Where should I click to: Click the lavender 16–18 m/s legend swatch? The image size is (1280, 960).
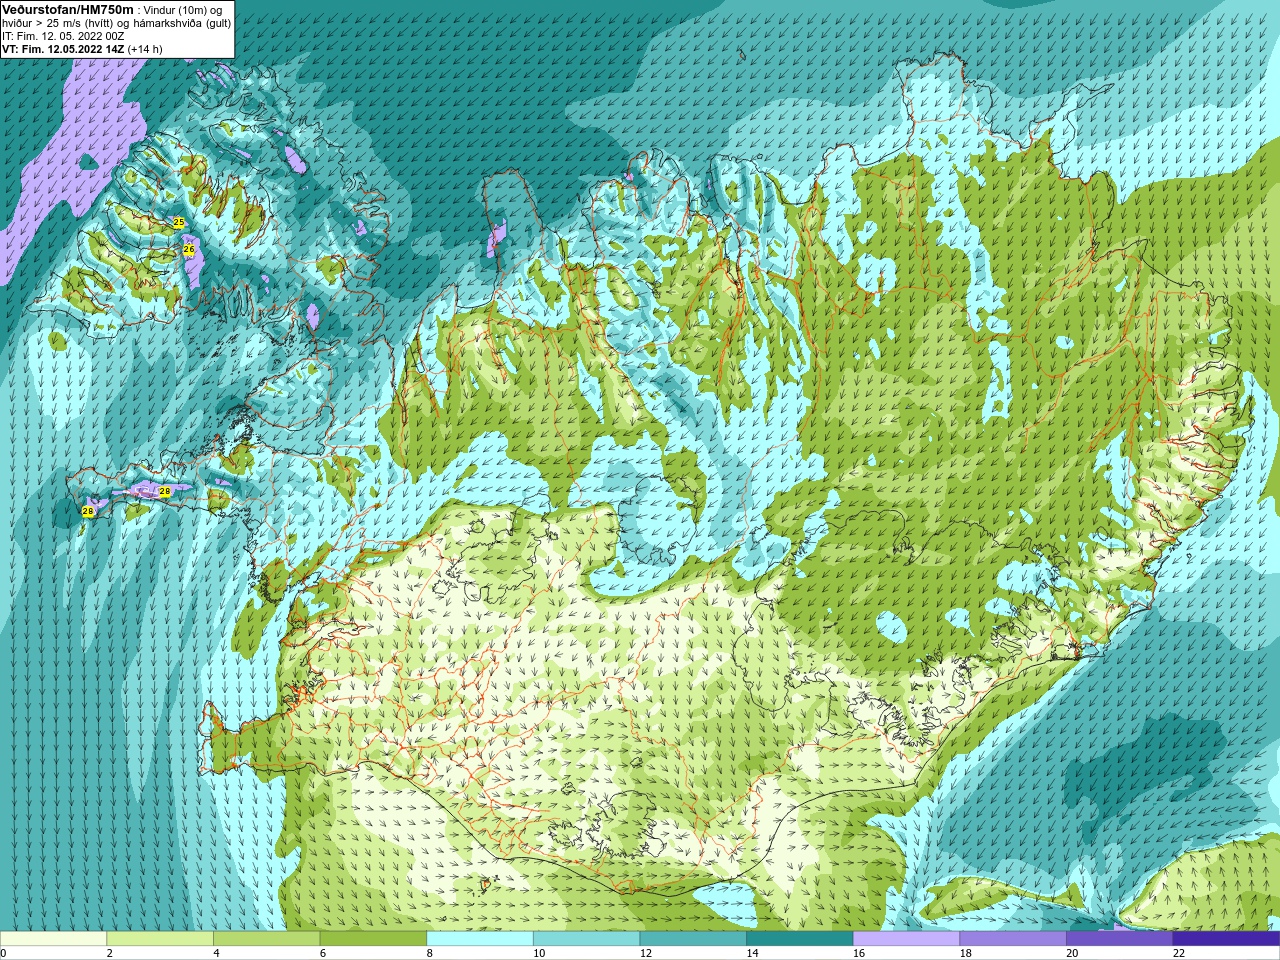pos(906,939)
